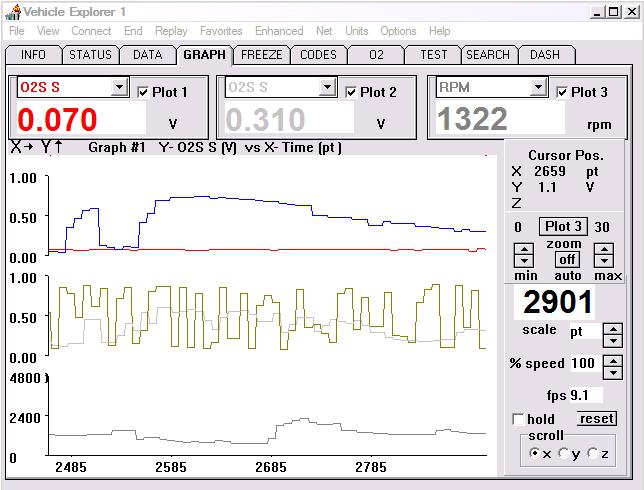Click the Plot 3 button in cursor panel

tap(566, 227)
